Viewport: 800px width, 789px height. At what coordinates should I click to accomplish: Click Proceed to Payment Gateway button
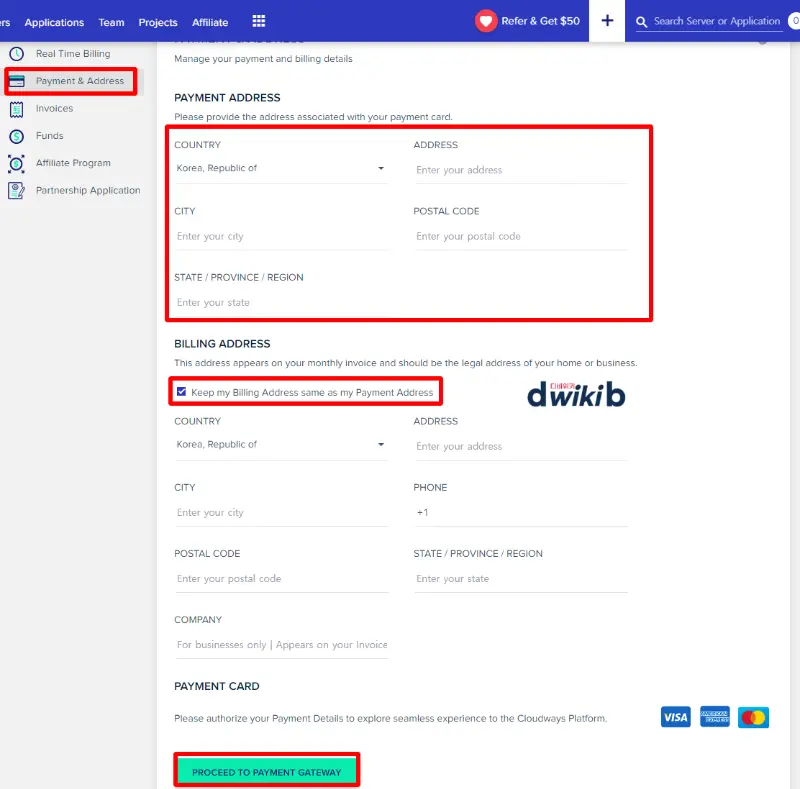tap(266, 772)
